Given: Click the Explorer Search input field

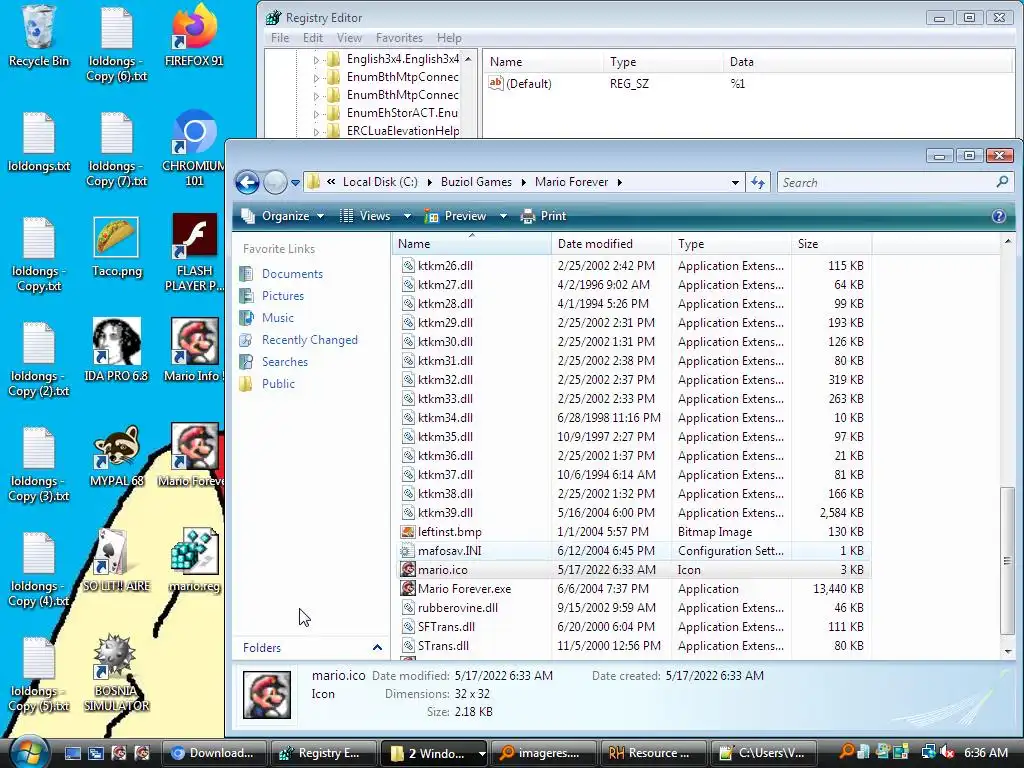Looking at the screenshot, I should pyautogui.click(x=885, y=182).
